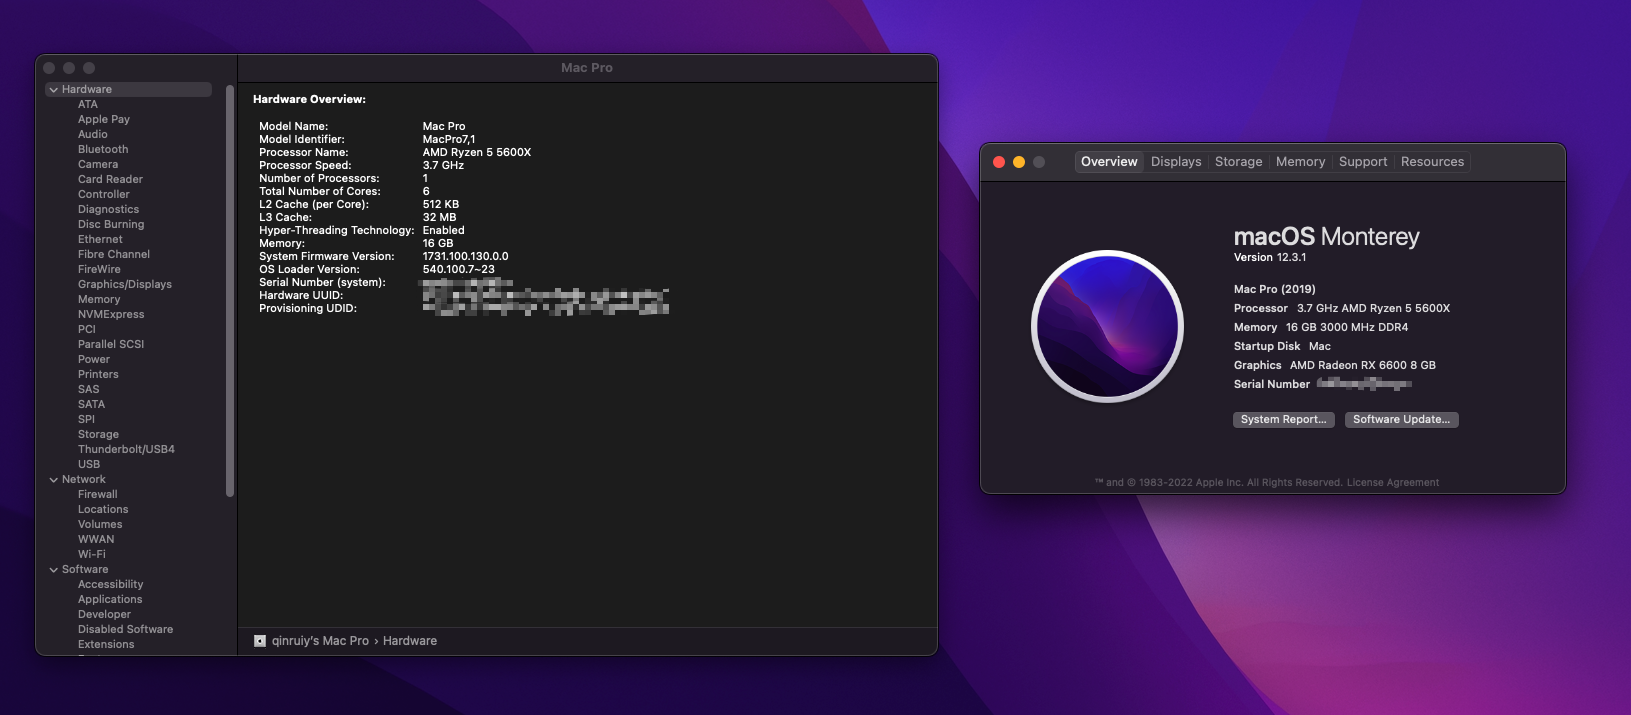Select FireWire in the sidebar
The image size is (1631, 715).
coord(99,270)
